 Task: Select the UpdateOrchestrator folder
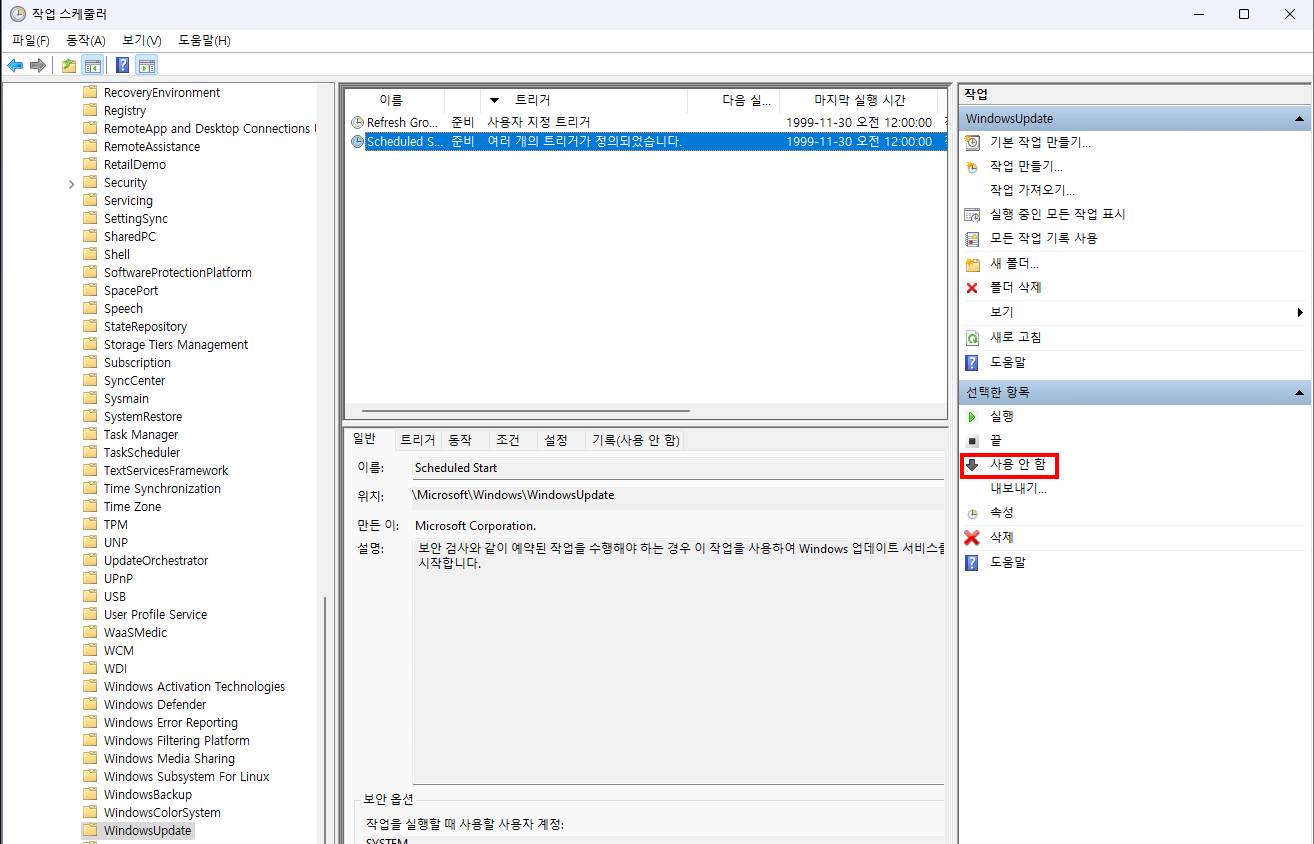point(155,560)
